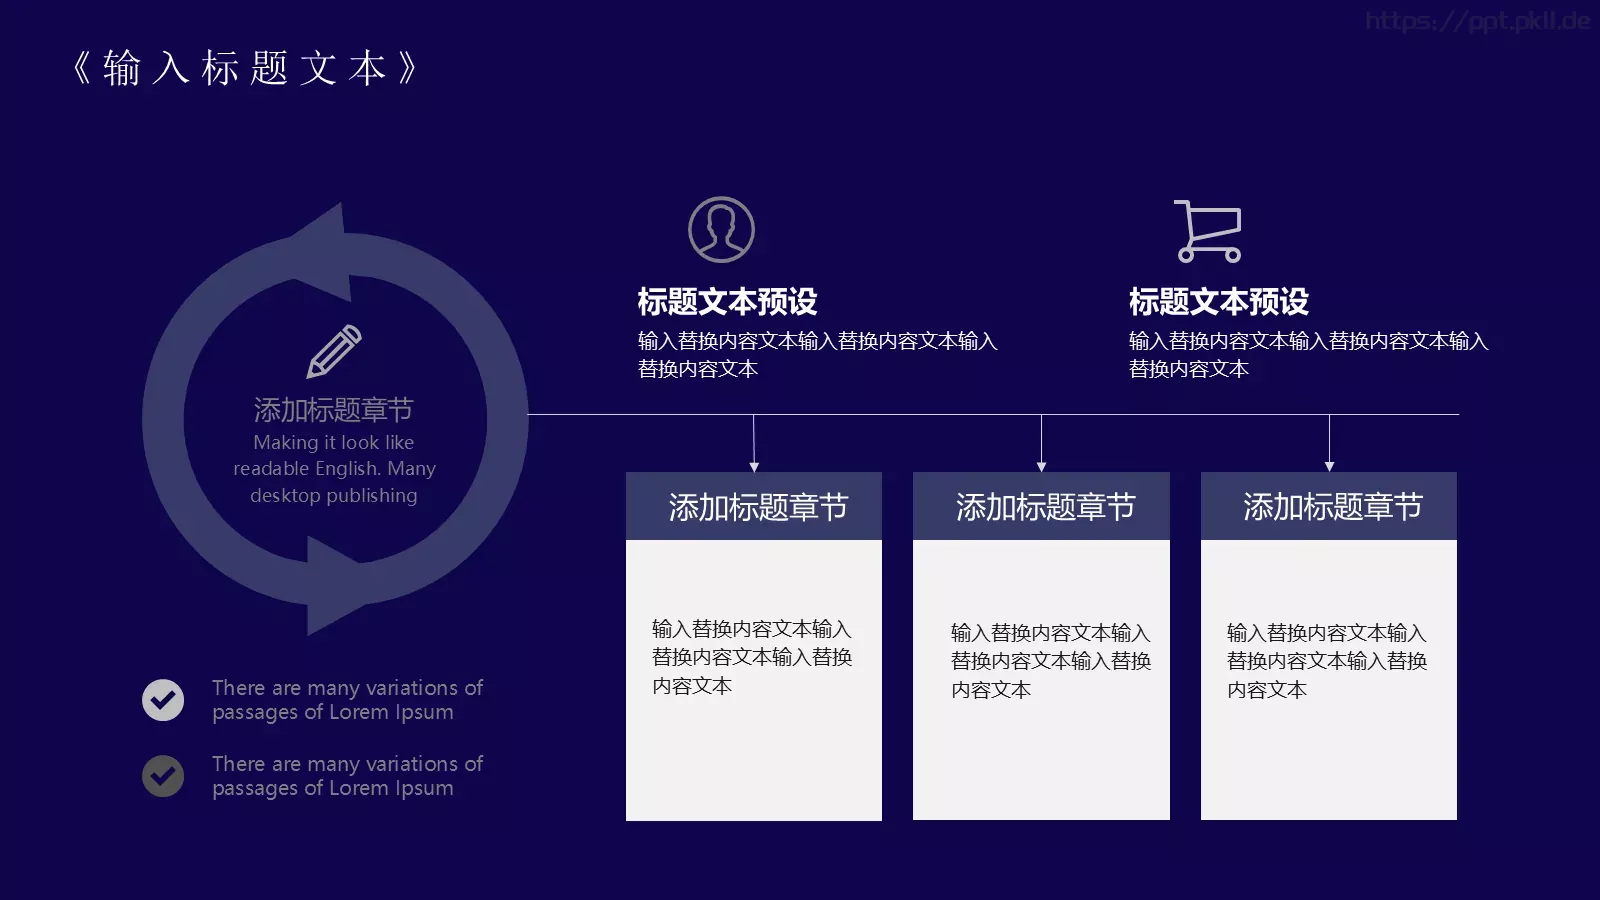The width and height of the screenshot is (1600, 900).
Task: Select body text in the middle card
Action: [1050, 661]
